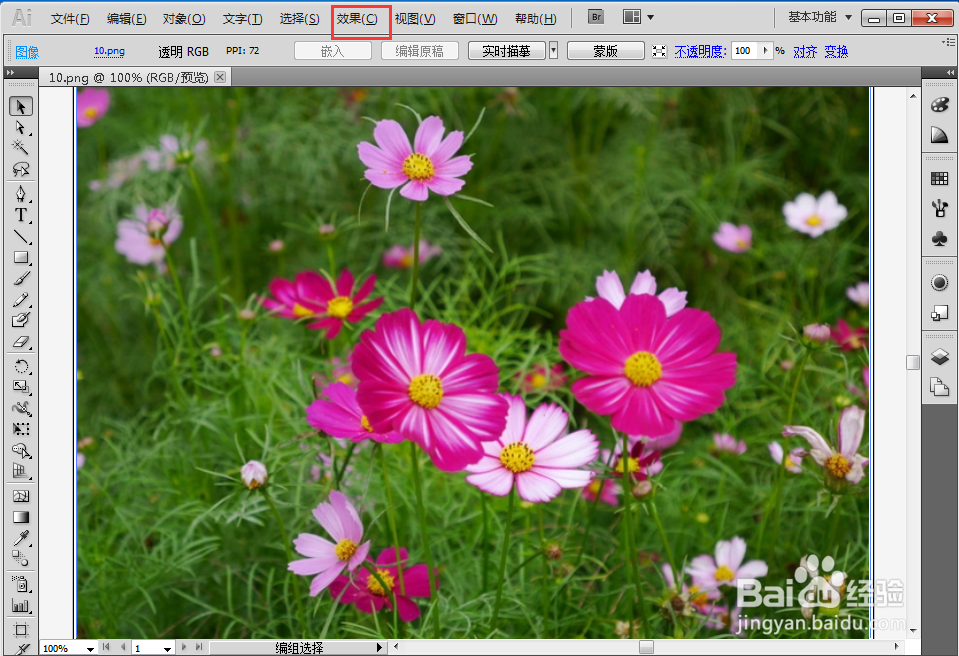Select the Warp tool
The image size is (959, 656).
point(21,408)
